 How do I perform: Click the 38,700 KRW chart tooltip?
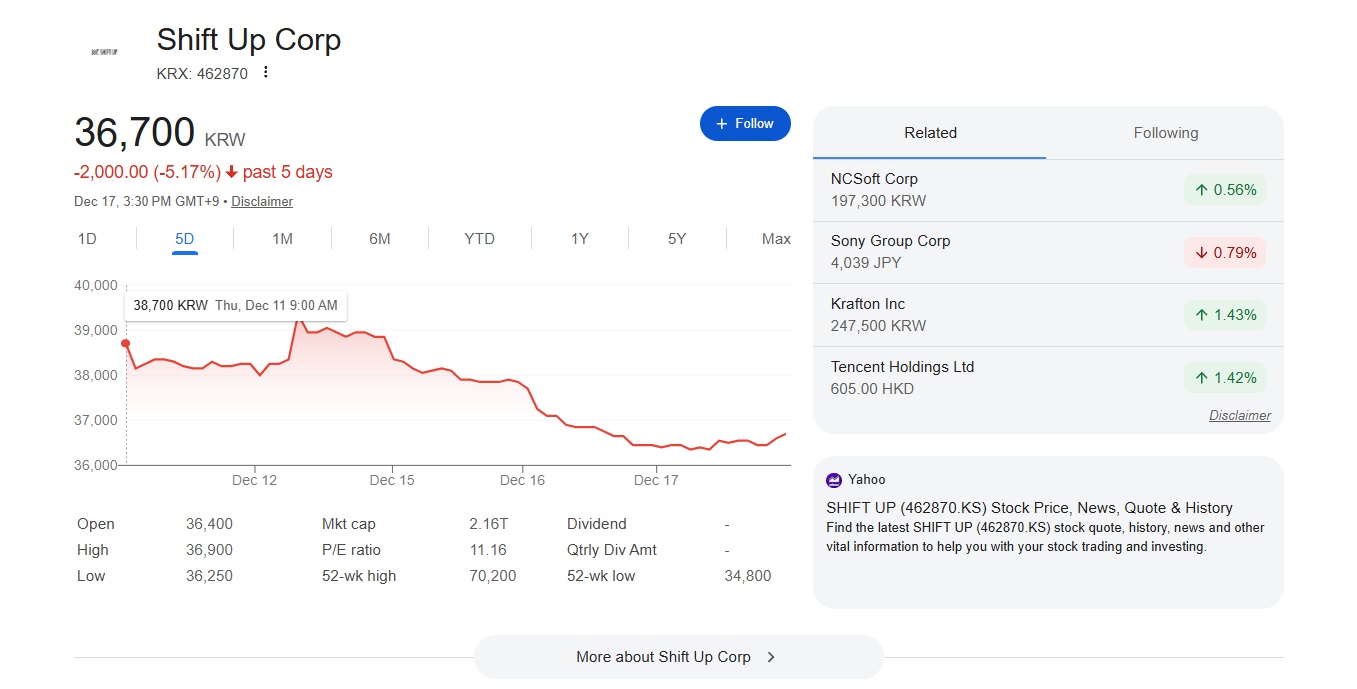(236, 305)
